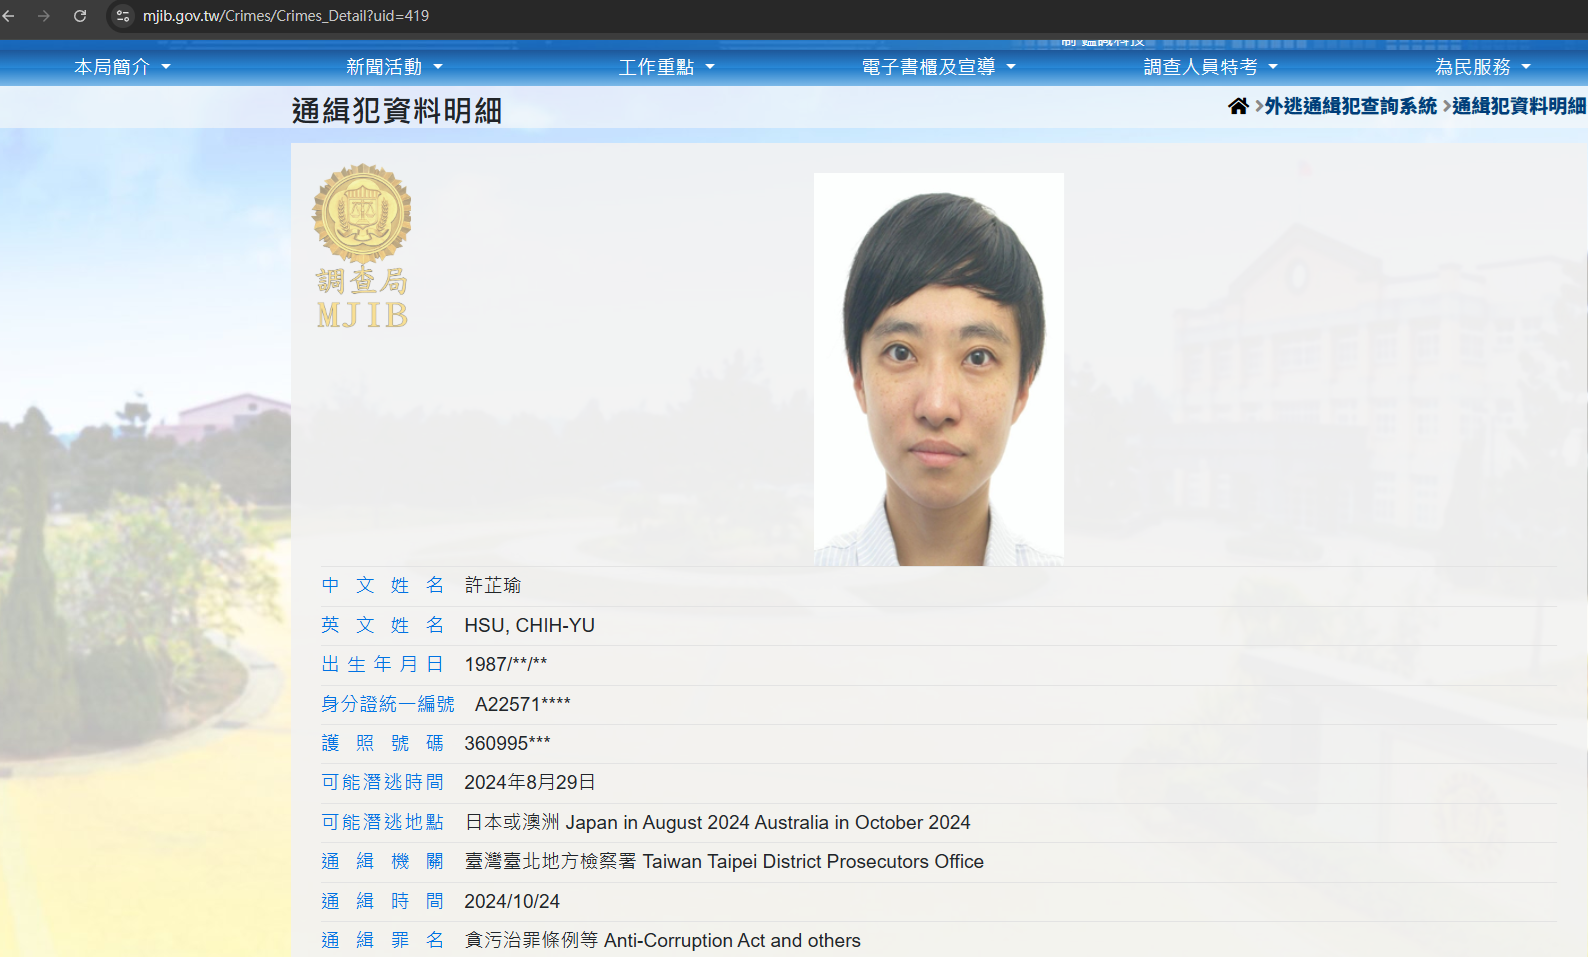Viewport: 1588px width, 957px height.
Task: Click the browser back arrow
Action: 9,16
